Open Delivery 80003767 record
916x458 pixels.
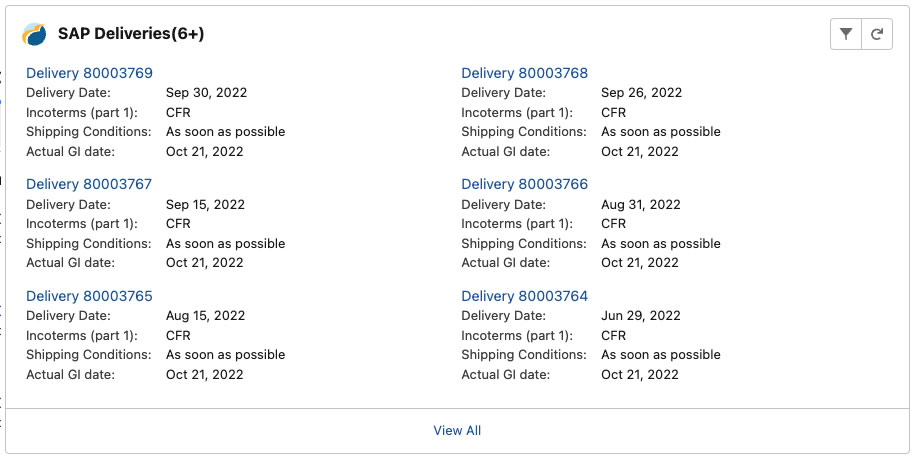(89, 184)
